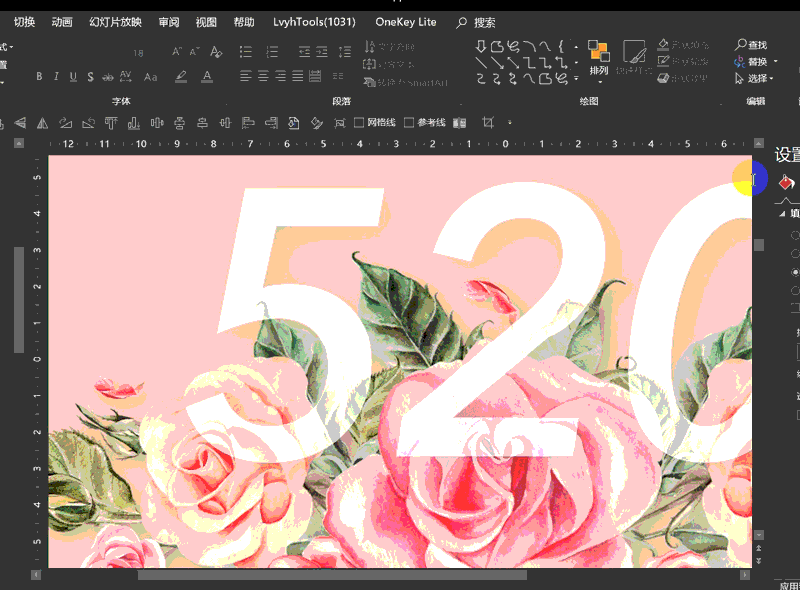Choose straight line shape
The width and height of the screenshot is (800, 590).
(481, 63)
